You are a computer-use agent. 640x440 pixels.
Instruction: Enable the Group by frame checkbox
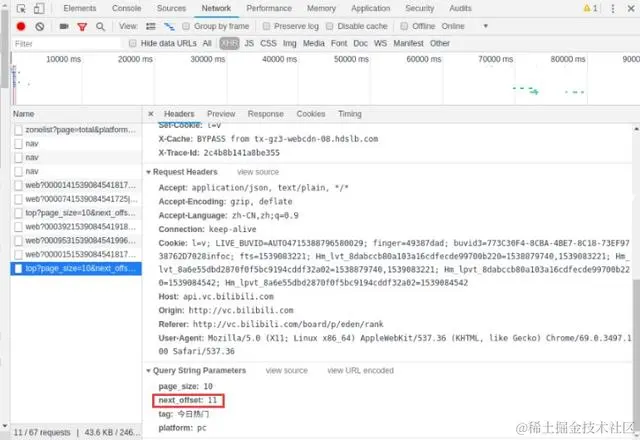186,27
